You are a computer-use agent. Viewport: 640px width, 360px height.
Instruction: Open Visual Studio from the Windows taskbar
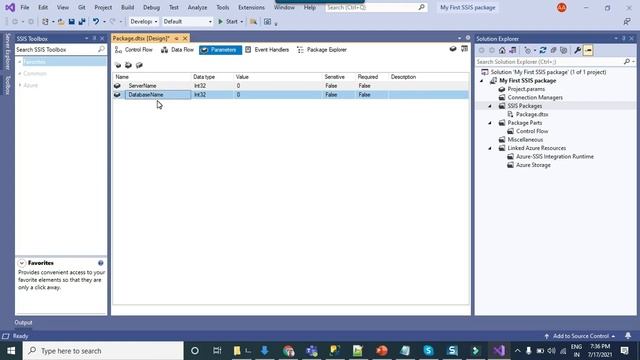tap(499, 351)
